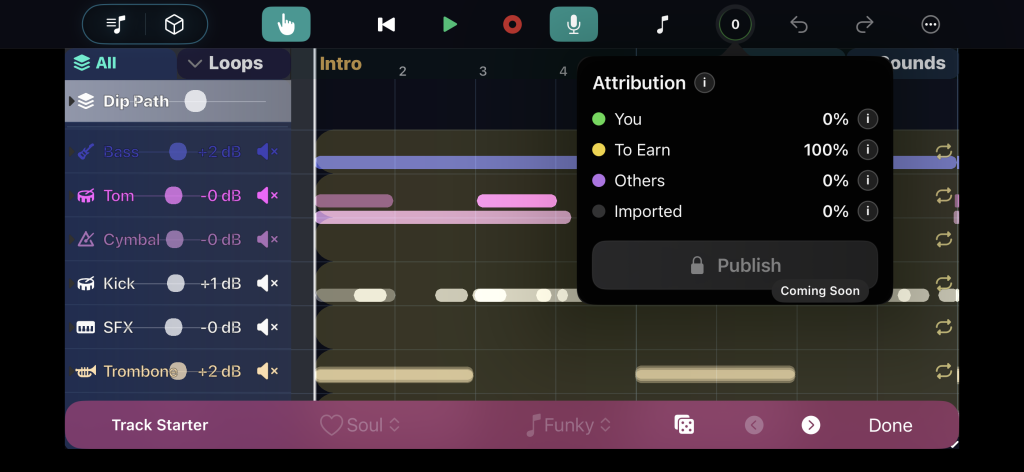Screen dimensions: 1024x472
Task: Click the undo arrow
Action: point(798,24)
